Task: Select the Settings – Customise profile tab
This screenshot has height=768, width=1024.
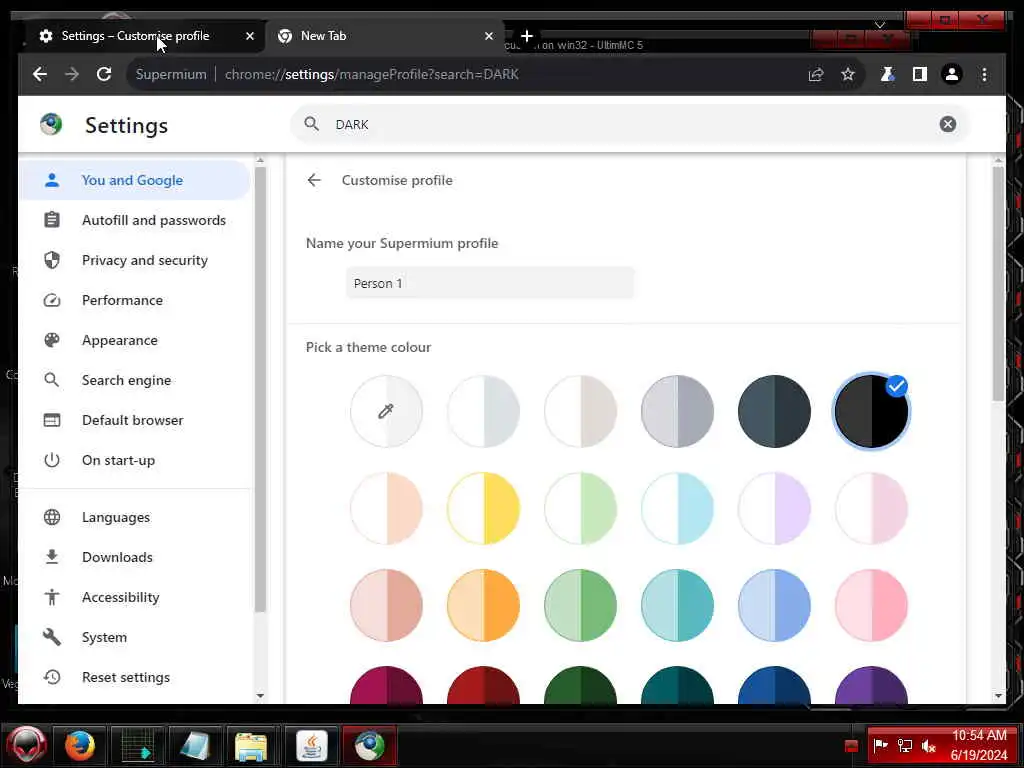Action: point(144,36)
